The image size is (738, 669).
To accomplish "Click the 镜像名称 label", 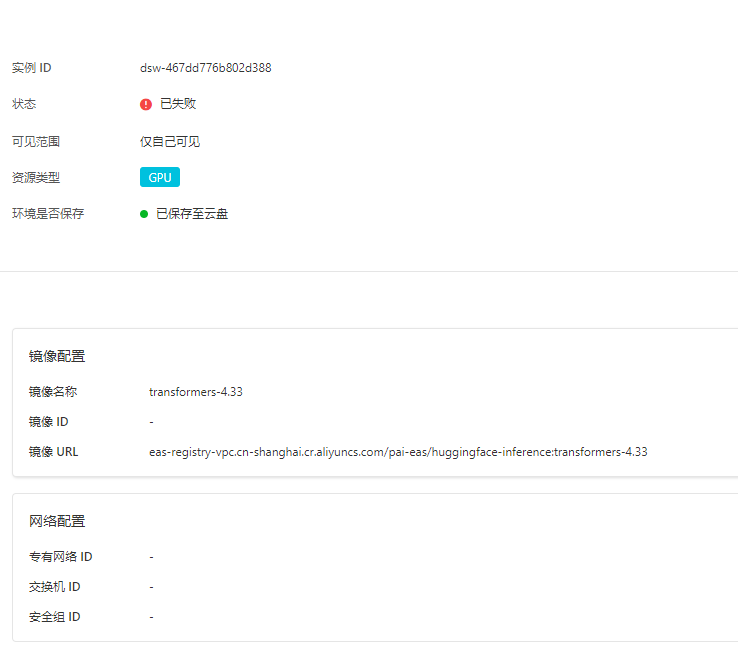I will 53,392.
